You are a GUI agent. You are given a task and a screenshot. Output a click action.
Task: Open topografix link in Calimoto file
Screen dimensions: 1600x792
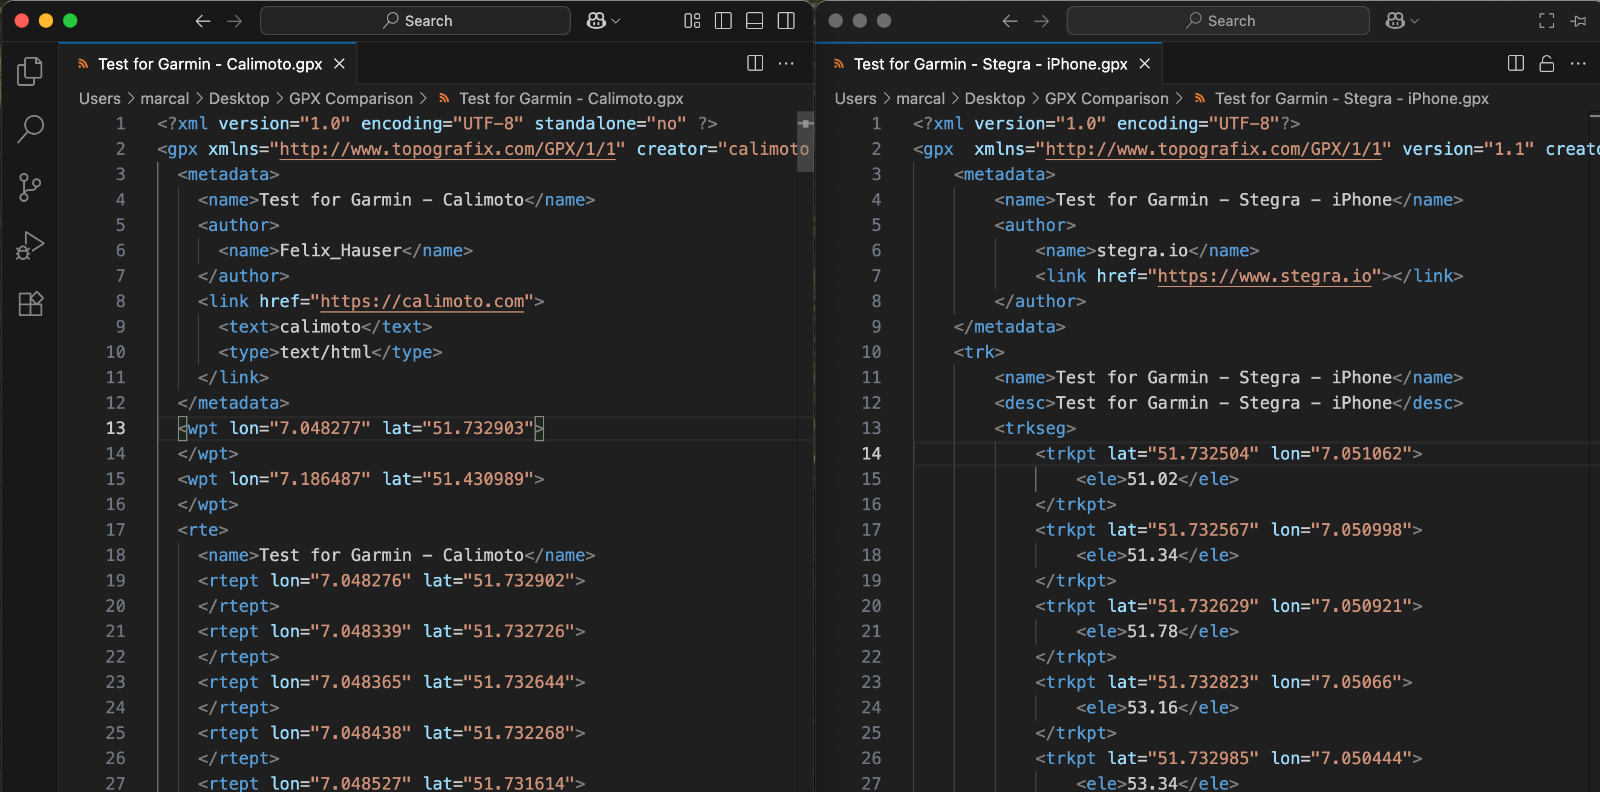[x=448, y=149]
